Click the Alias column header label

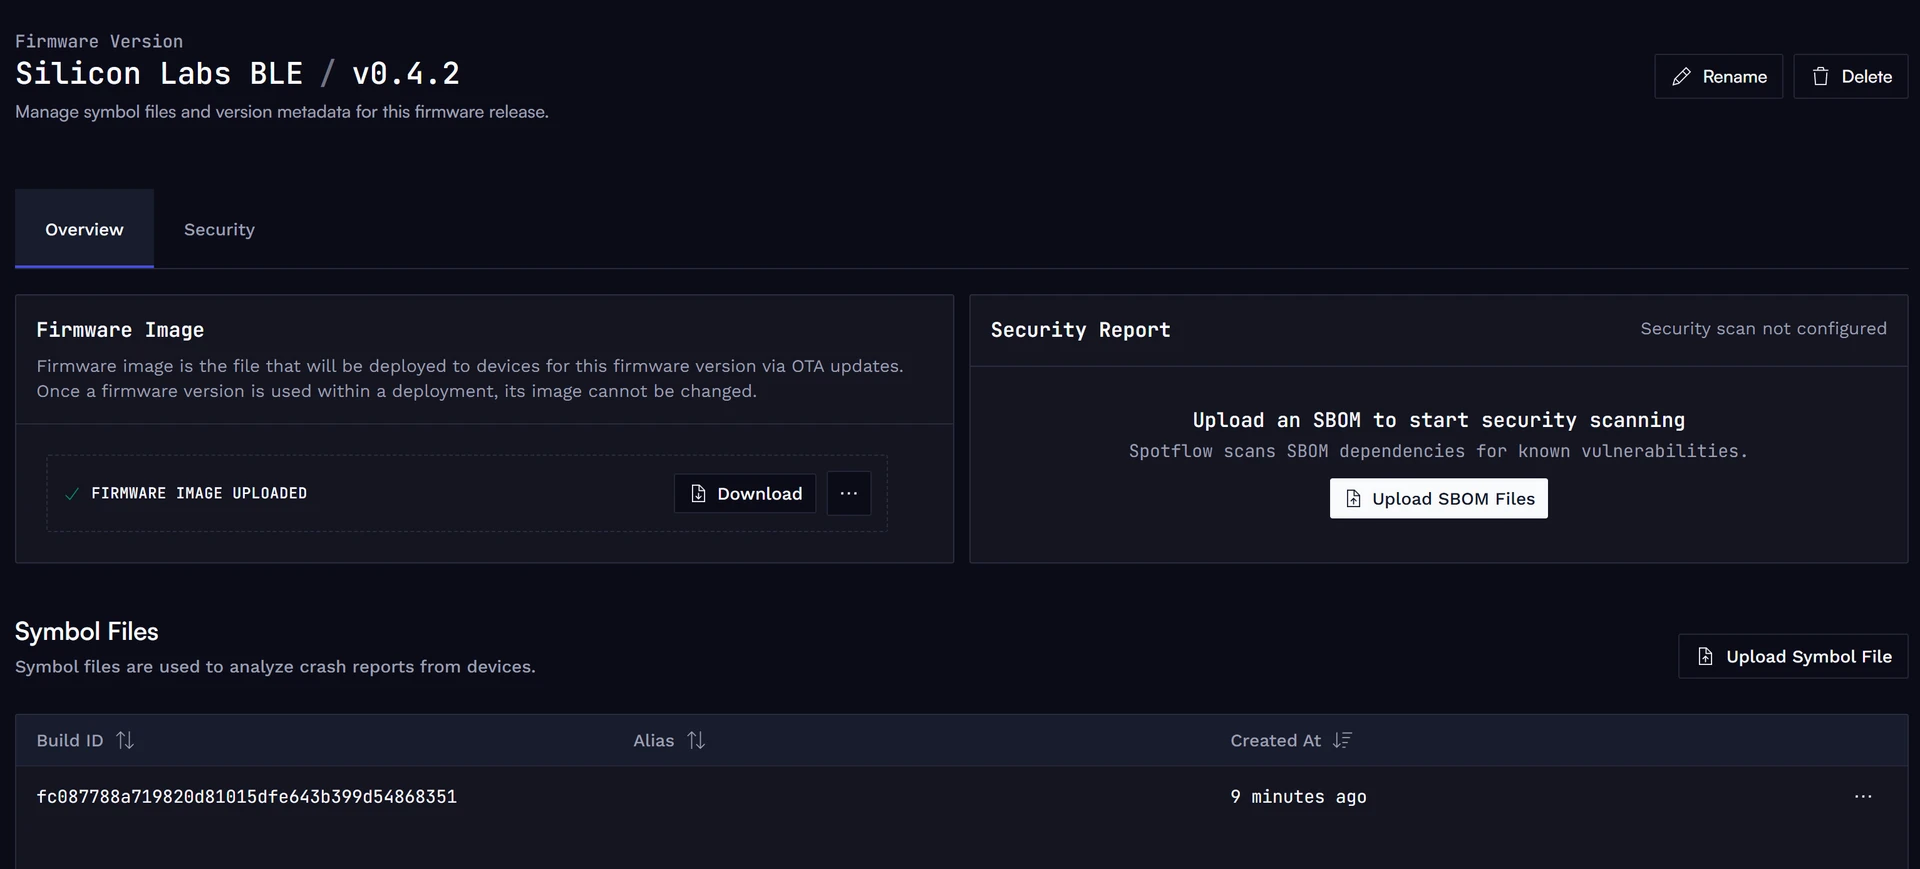[x=653, y=740]
